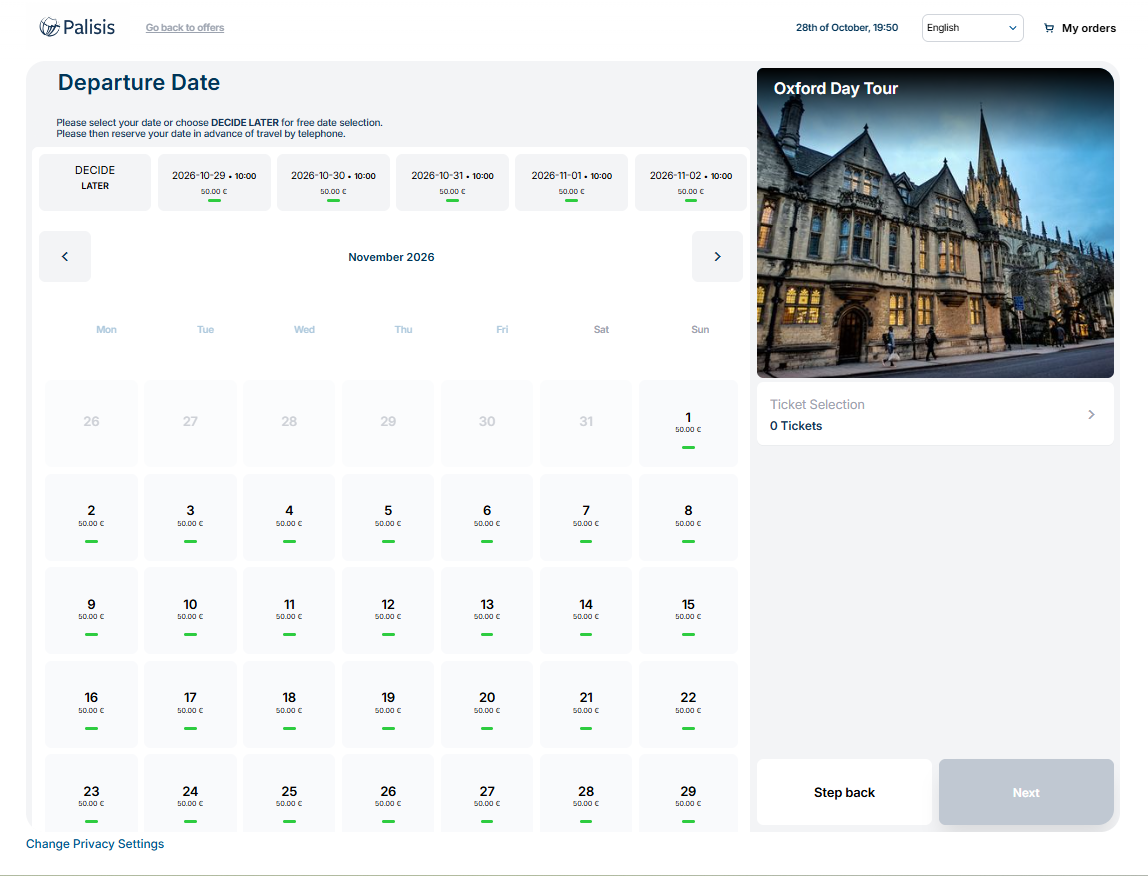
Task: Select November 20 in the calendar
Action: click(x=487, y=705)
